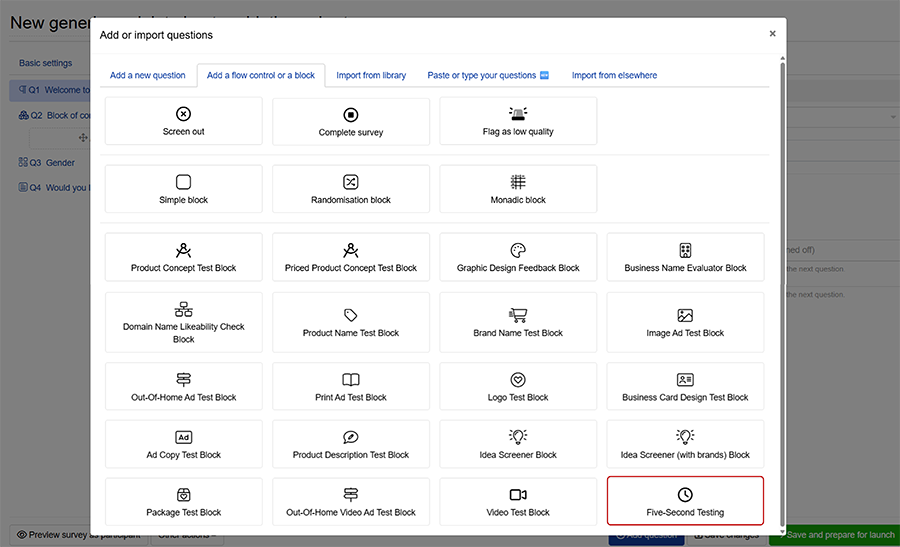The width and height of the screenshot is (900, 547).
Task: Click the Logo Test Block heart icon
Action: (518, 380)
